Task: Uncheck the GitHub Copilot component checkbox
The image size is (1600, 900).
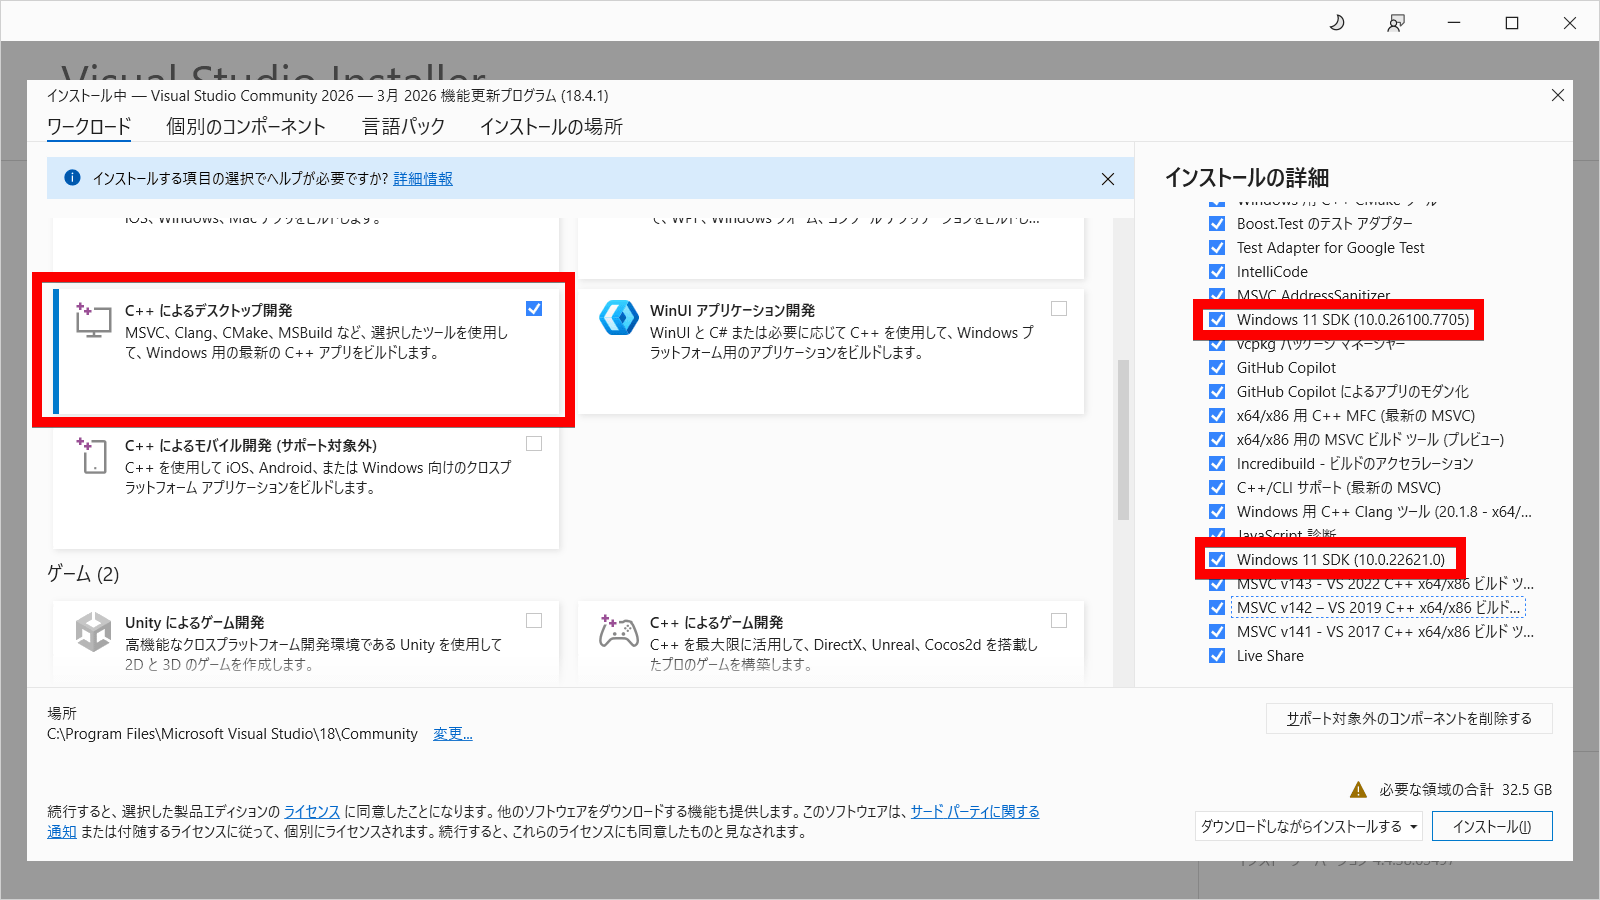Action: coord(1217,368)
